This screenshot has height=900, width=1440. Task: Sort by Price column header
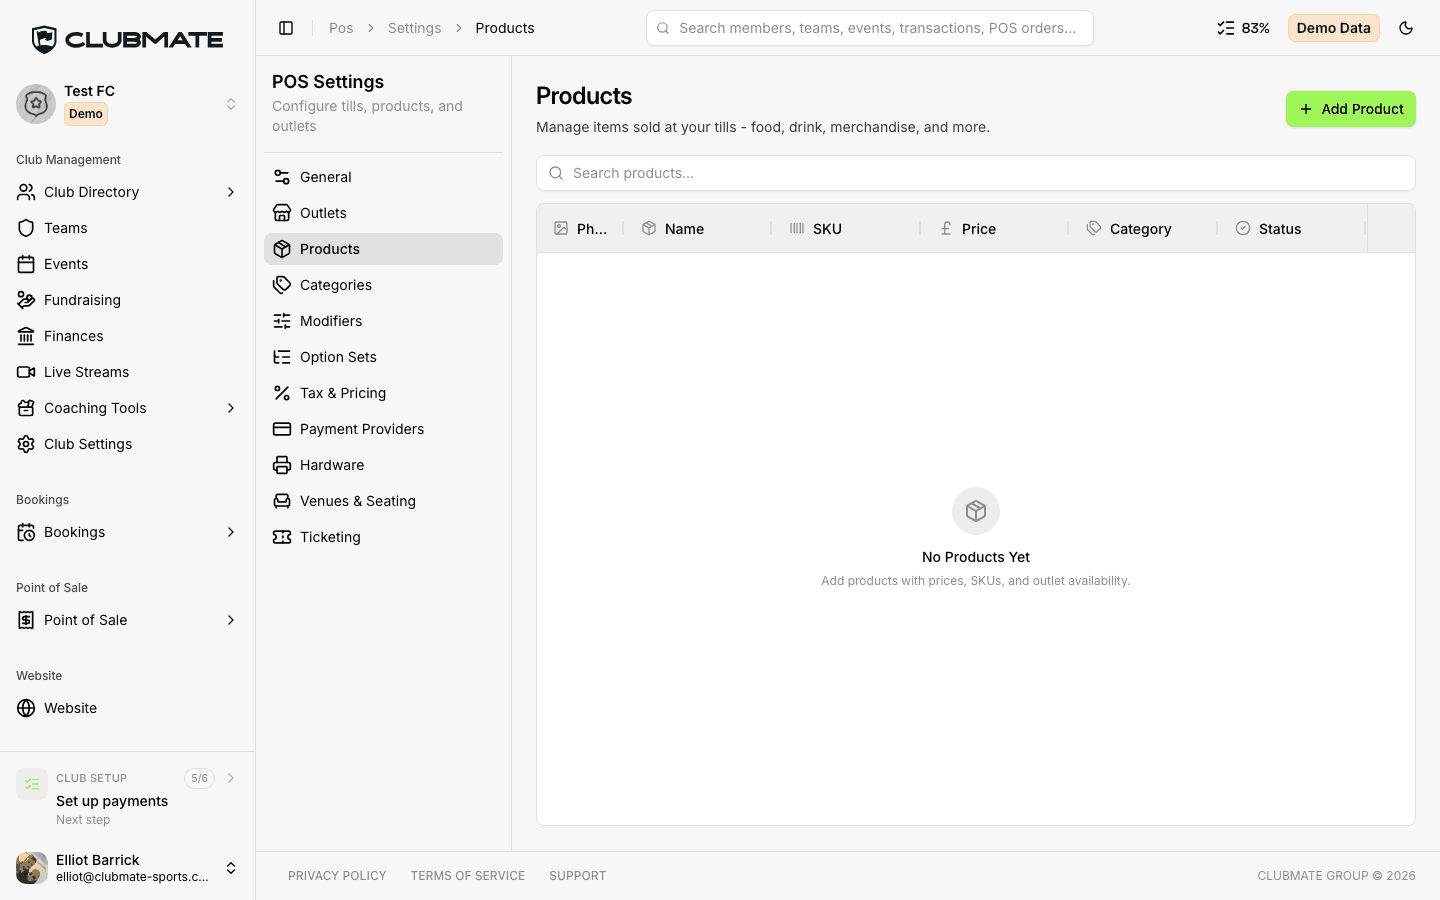click(x=995, y=229)
